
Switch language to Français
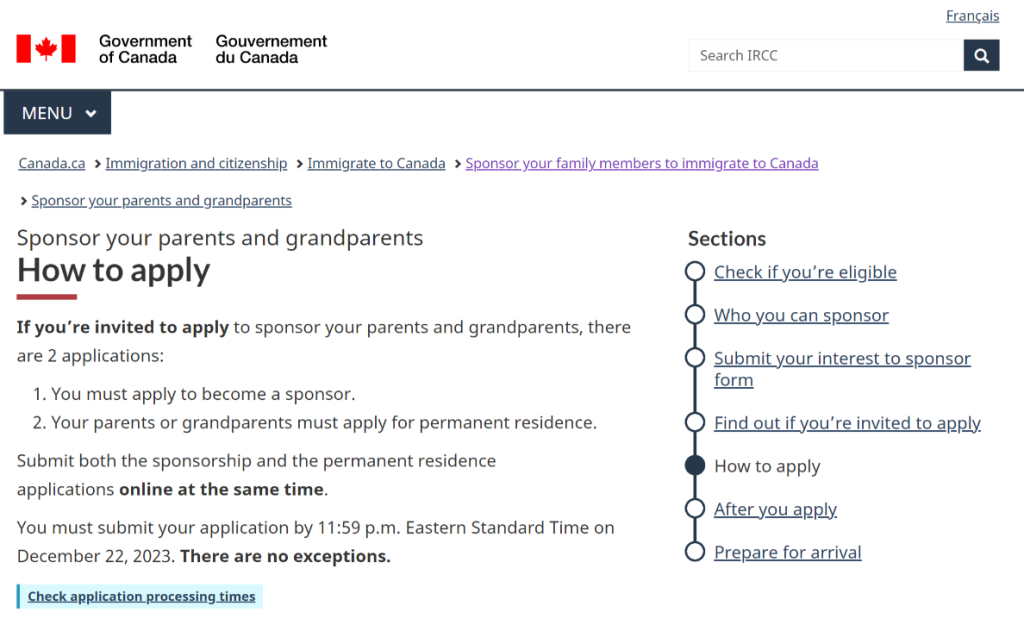click(972, 16)
